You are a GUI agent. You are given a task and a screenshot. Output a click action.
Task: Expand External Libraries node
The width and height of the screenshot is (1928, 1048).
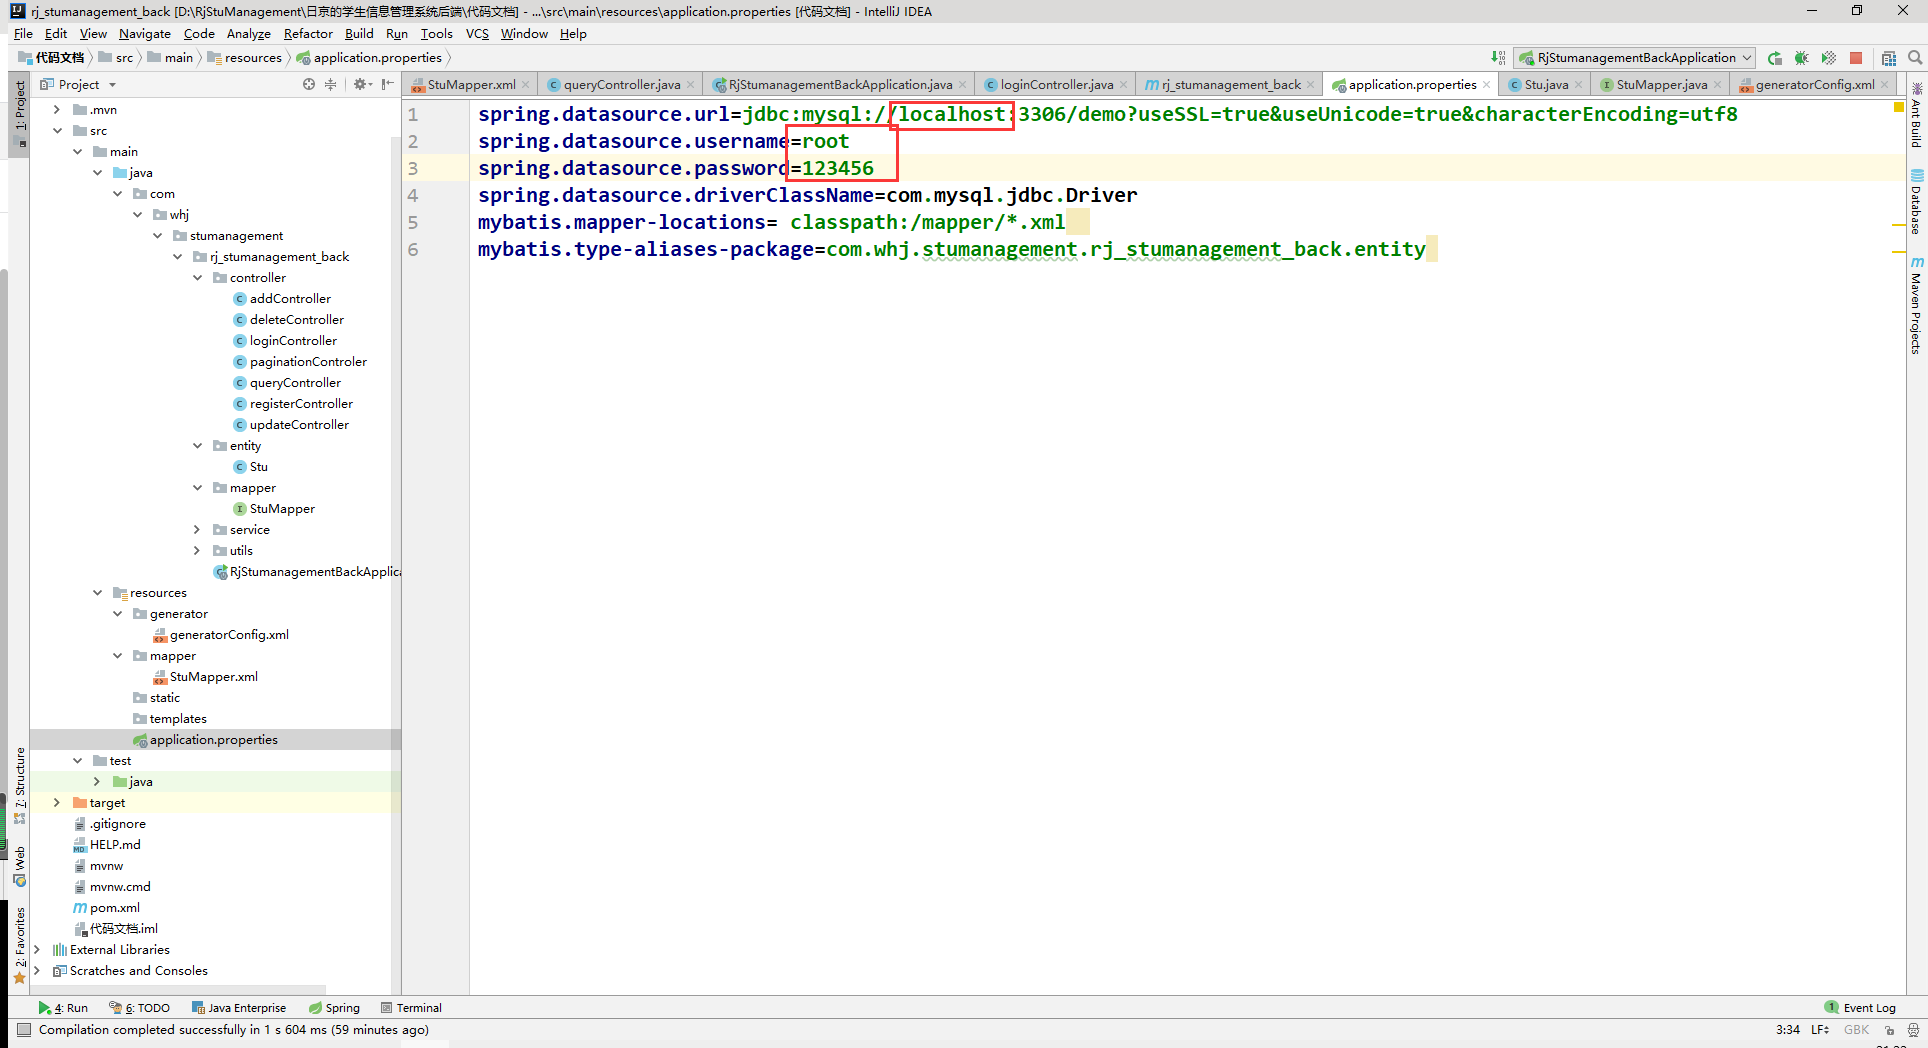(x=36, y=950)
